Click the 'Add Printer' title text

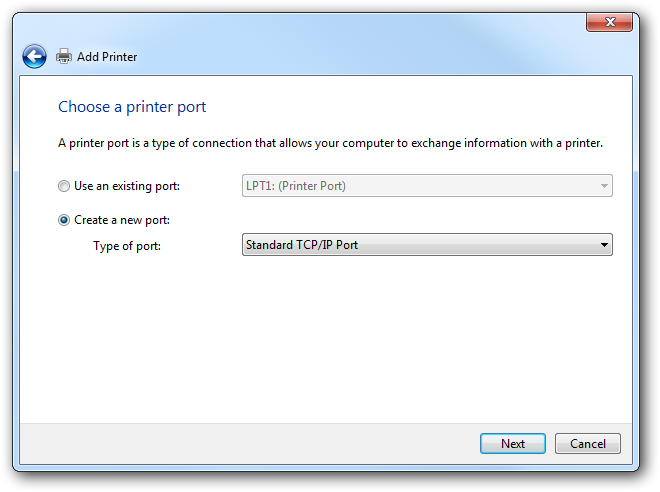pos(107,57)
